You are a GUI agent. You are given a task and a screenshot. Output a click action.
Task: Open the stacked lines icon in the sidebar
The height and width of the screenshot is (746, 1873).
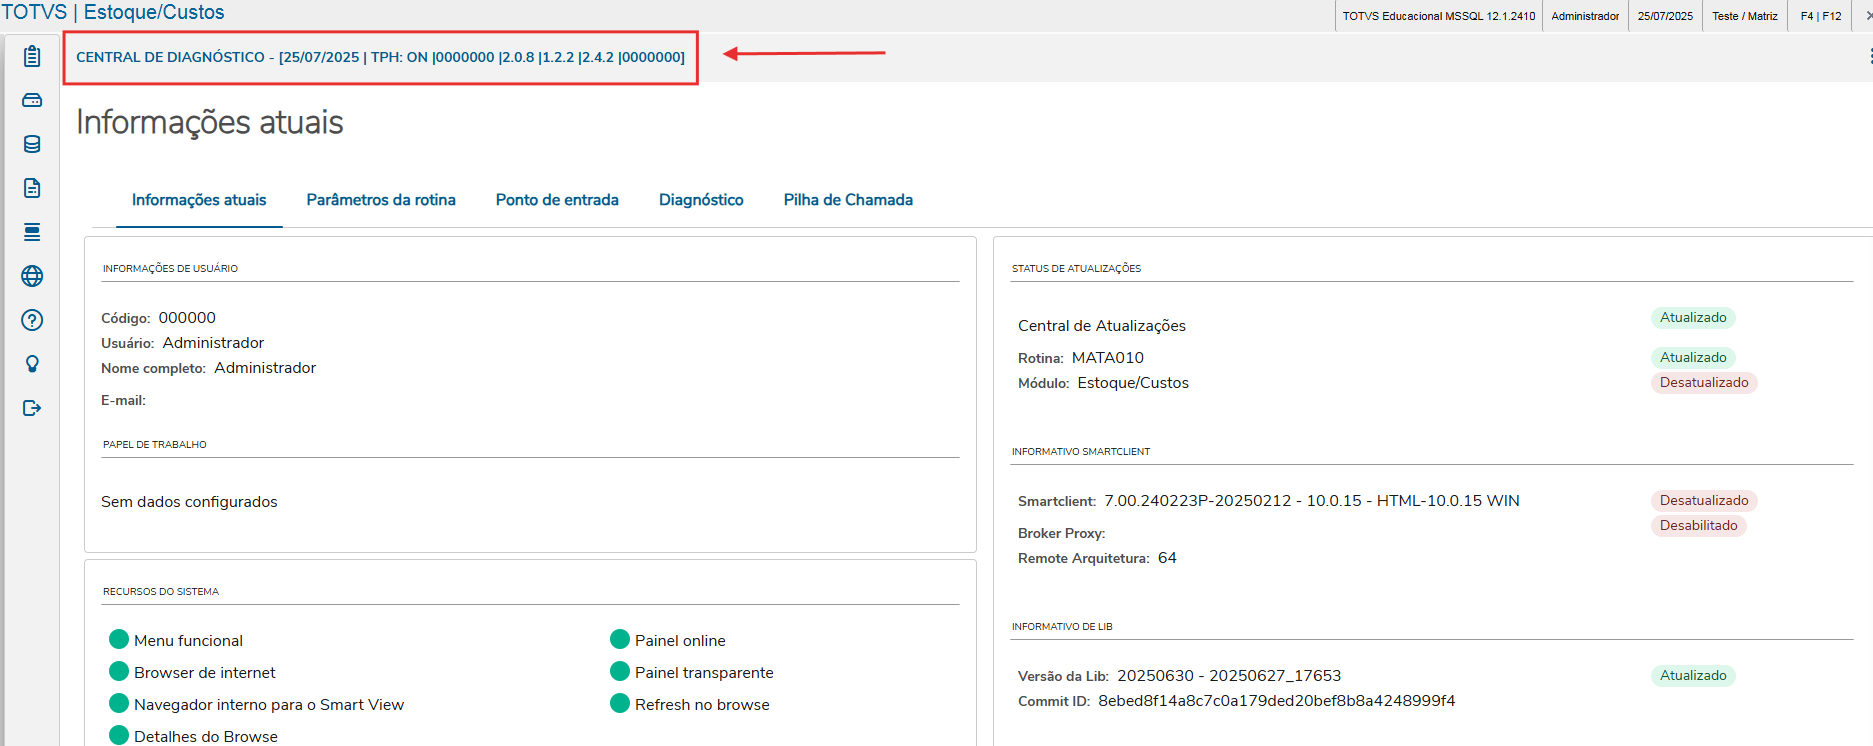[x=32, y=232]
